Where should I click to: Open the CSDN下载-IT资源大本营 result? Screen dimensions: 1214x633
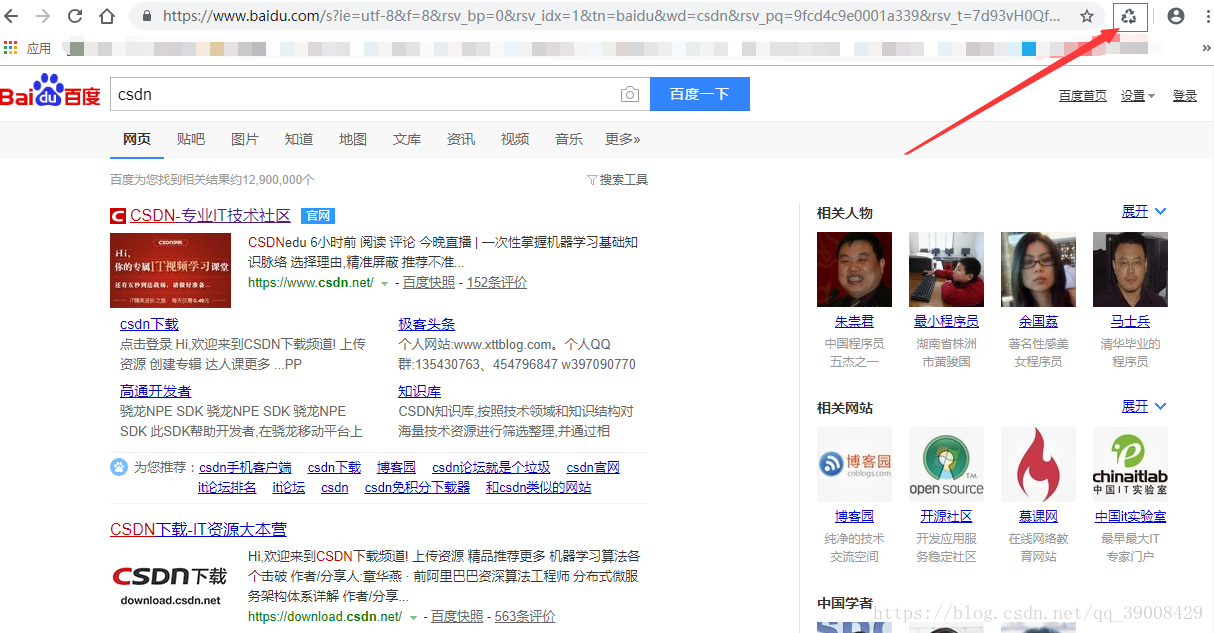(x=198, y=530)
